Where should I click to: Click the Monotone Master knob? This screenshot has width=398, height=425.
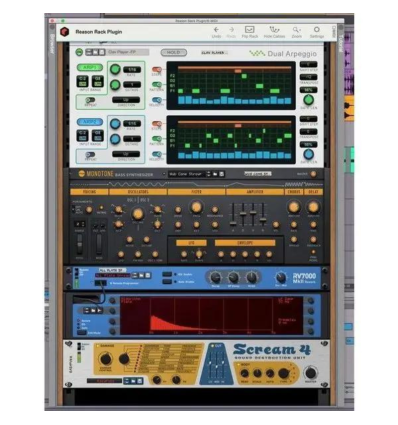point(313,174)
